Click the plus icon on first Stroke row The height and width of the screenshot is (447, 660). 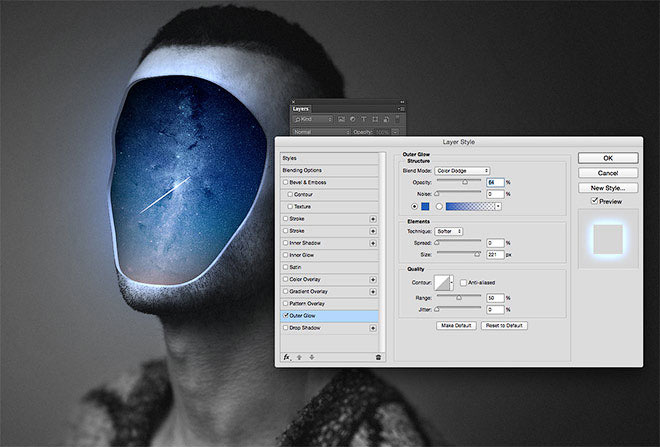373,219
